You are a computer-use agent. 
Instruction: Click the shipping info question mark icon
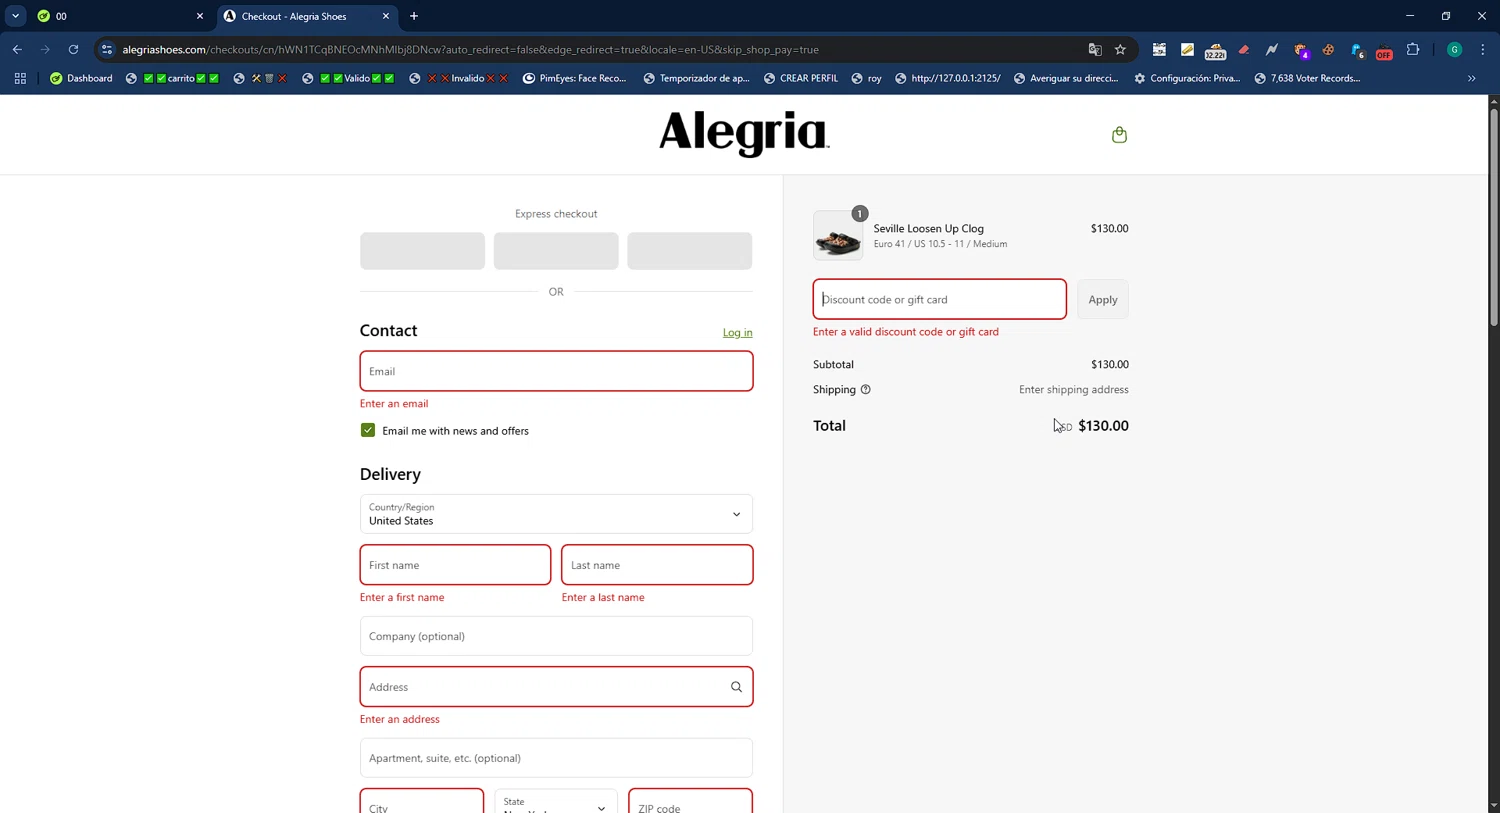click(x=866, y=390)
